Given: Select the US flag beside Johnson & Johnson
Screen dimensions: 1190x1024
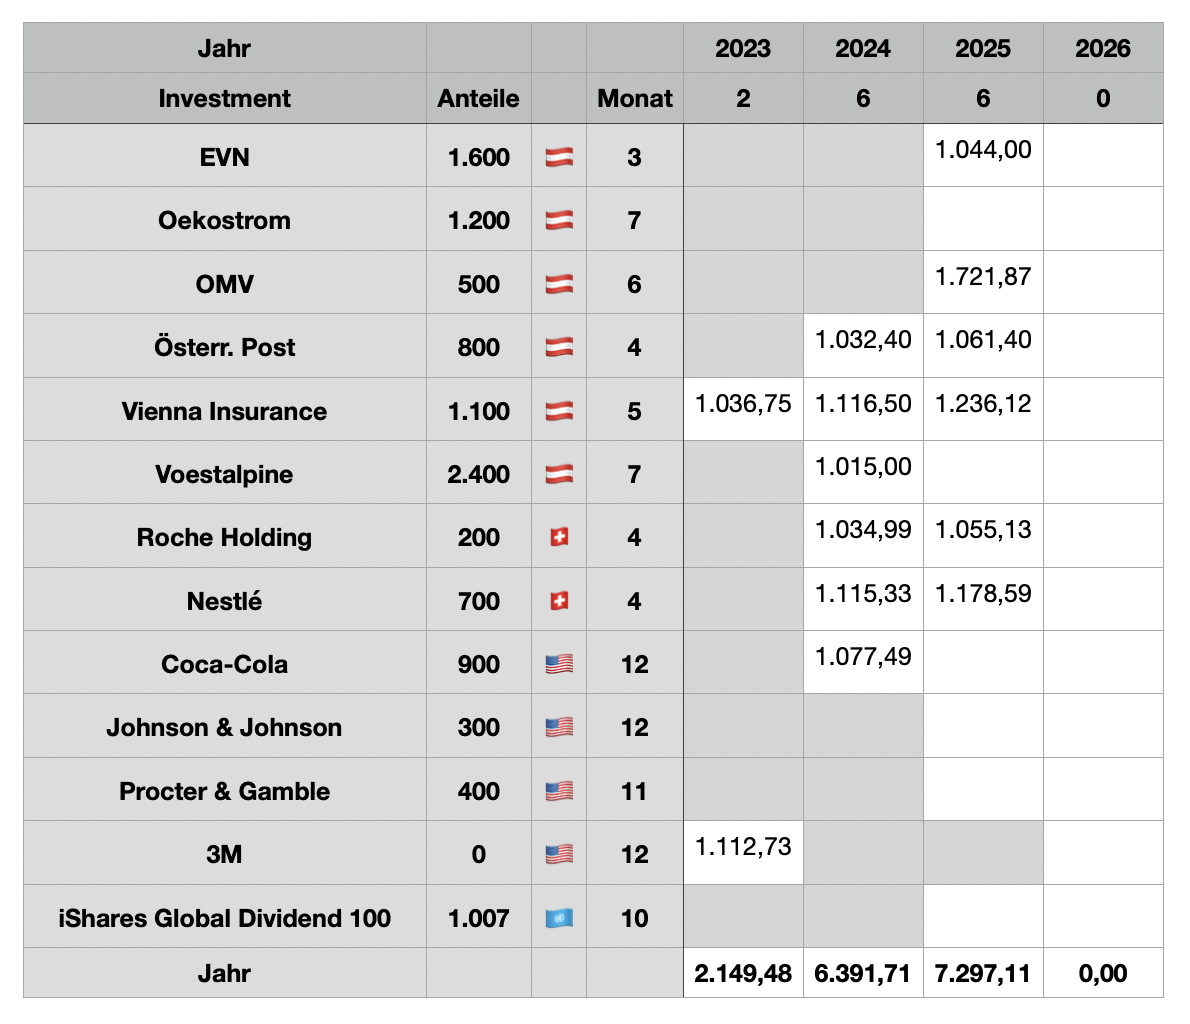Looking at the screenshot, I should 559,728.
